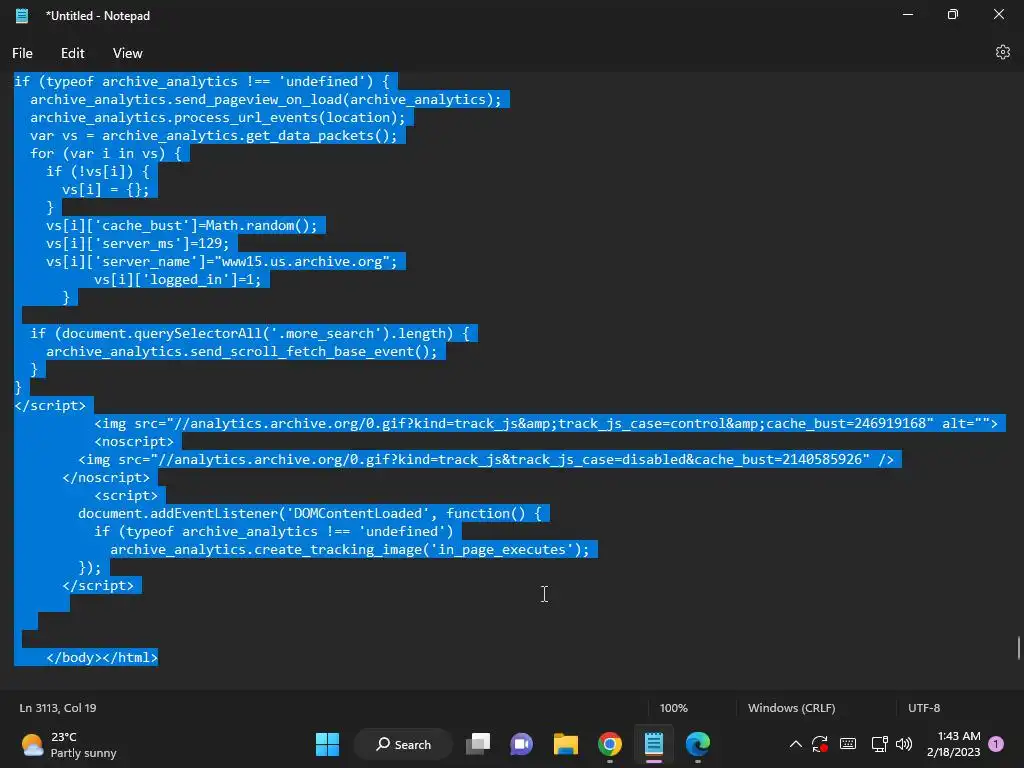Viewport: 1024px width, 768px height.
Task: Open Notepad settings gear
Action: click(x=1002, y=52)
